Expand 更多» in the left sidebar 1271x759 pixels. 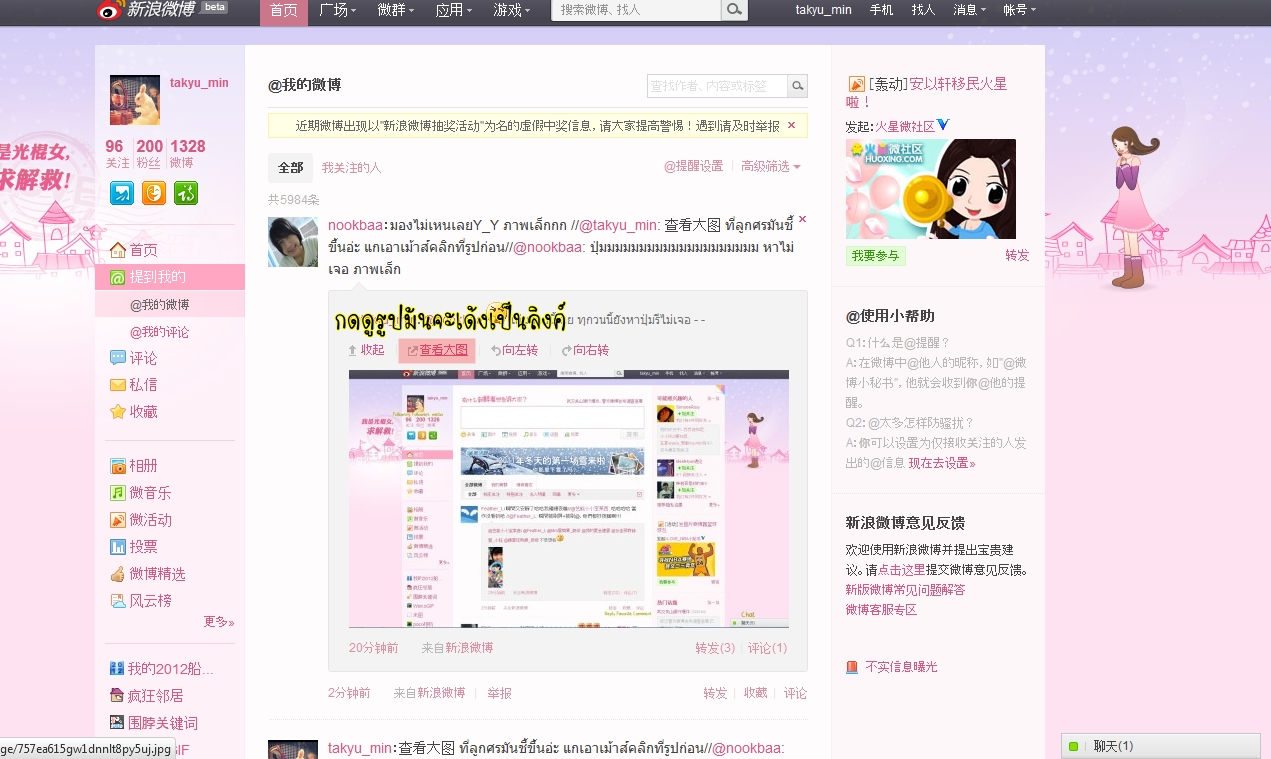[219, 622]
